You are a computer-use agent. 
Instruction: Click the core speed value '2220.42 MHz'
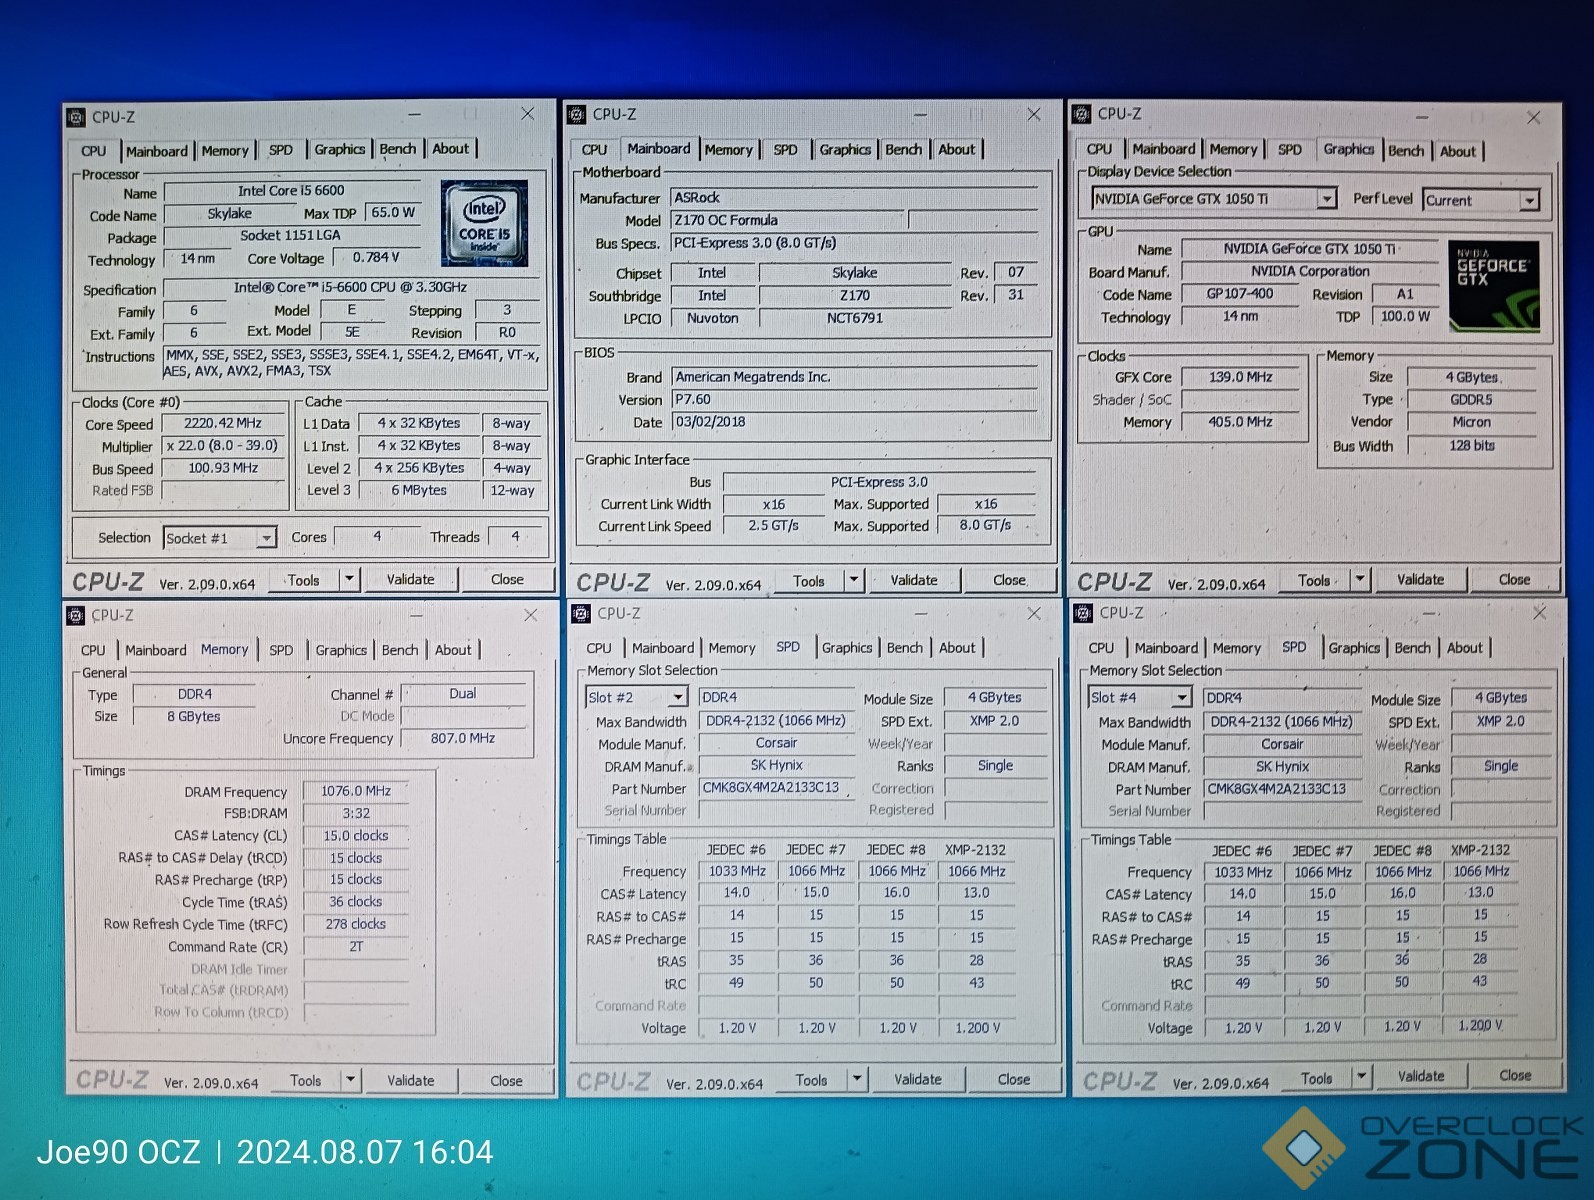tap(223, 423)
